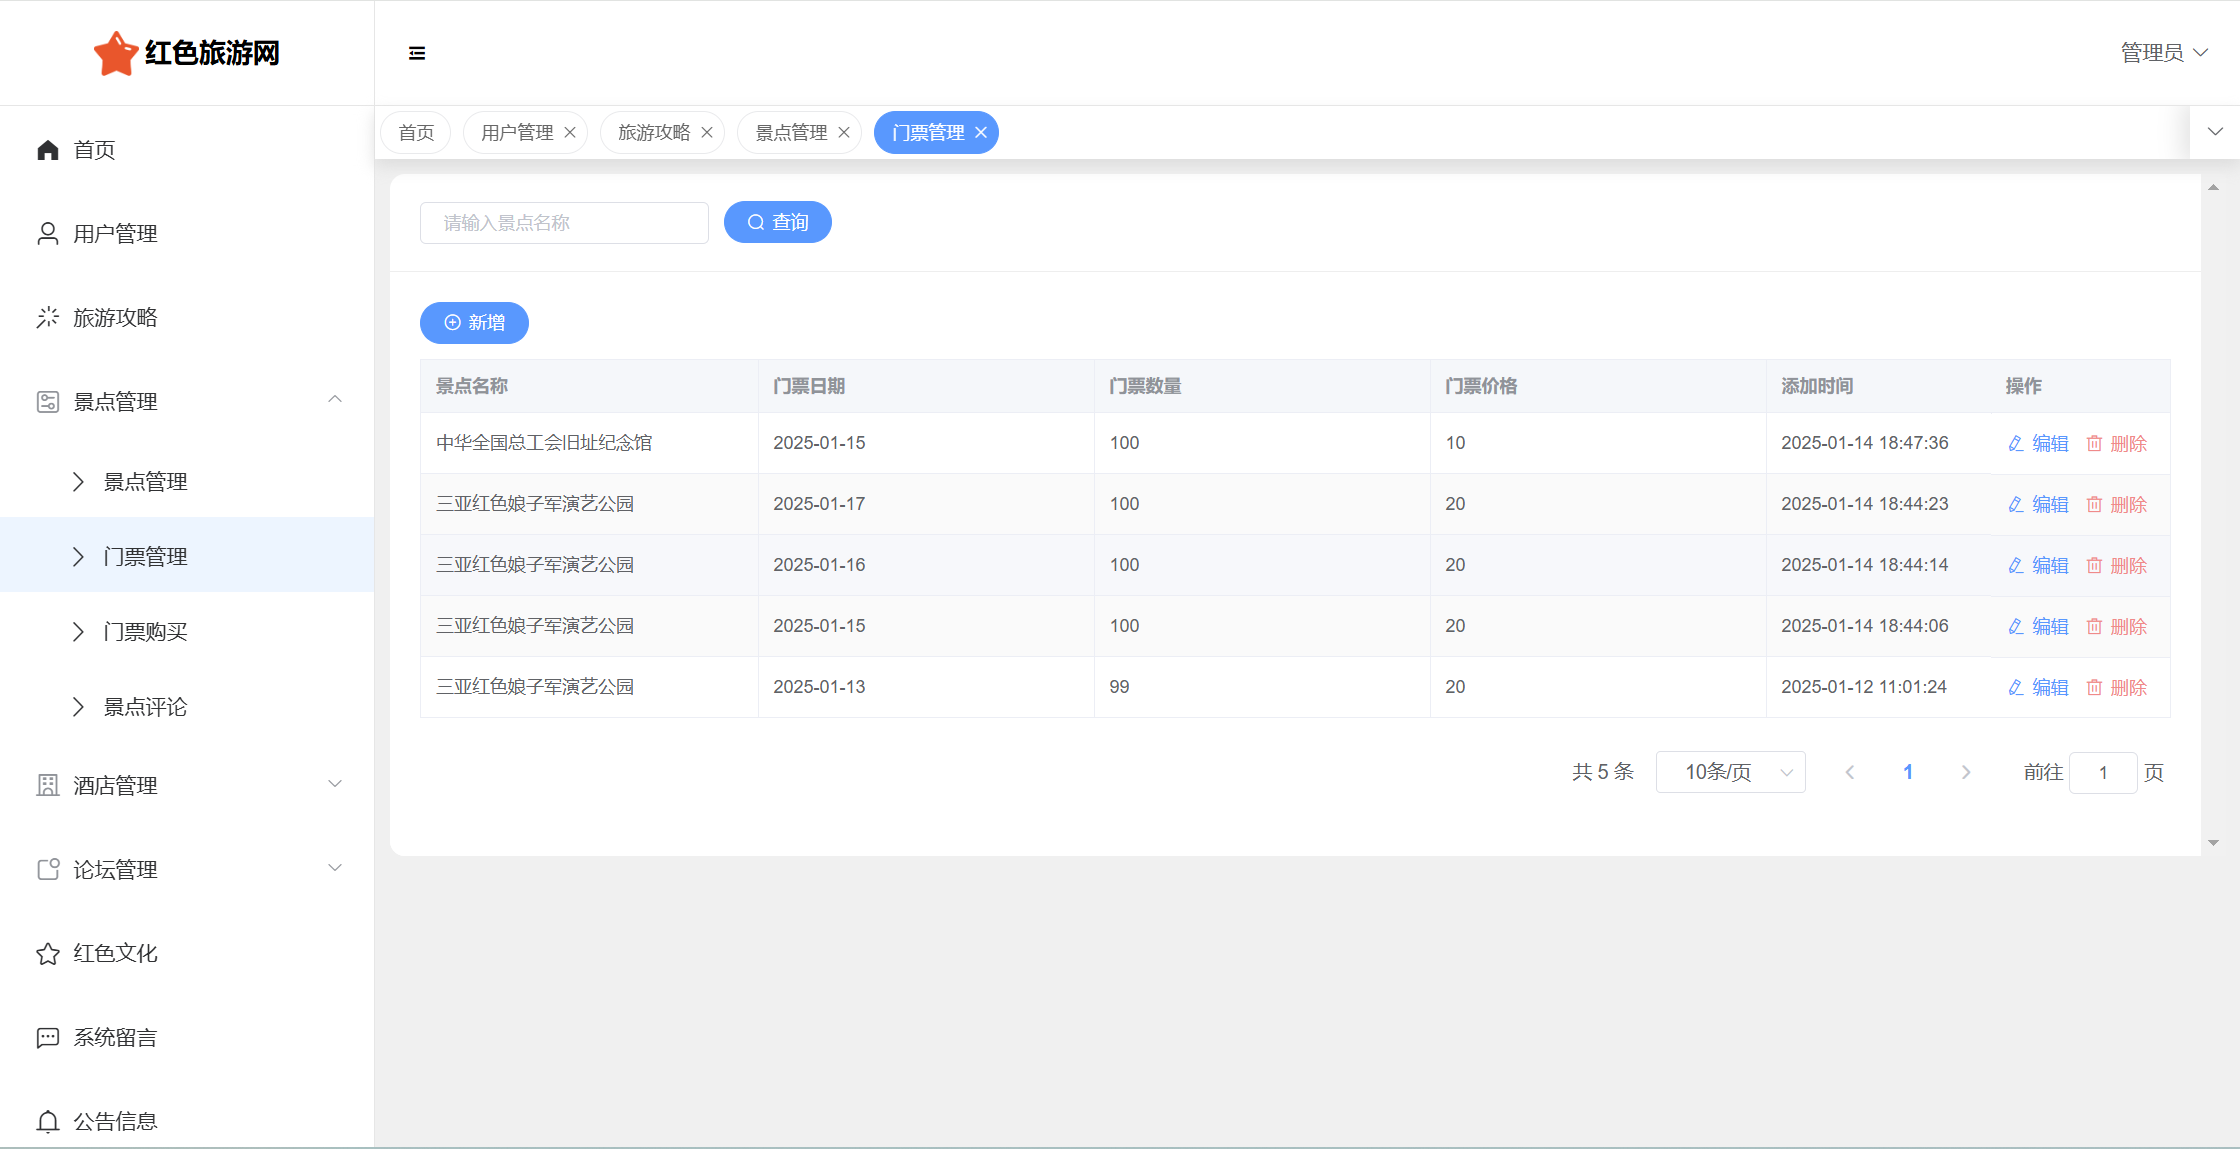Image resolution: width=2240 pixels, height=1149 pixels.
Task: Click the 查询 search button
Action: pyautogui.click(x=777, y=222)
